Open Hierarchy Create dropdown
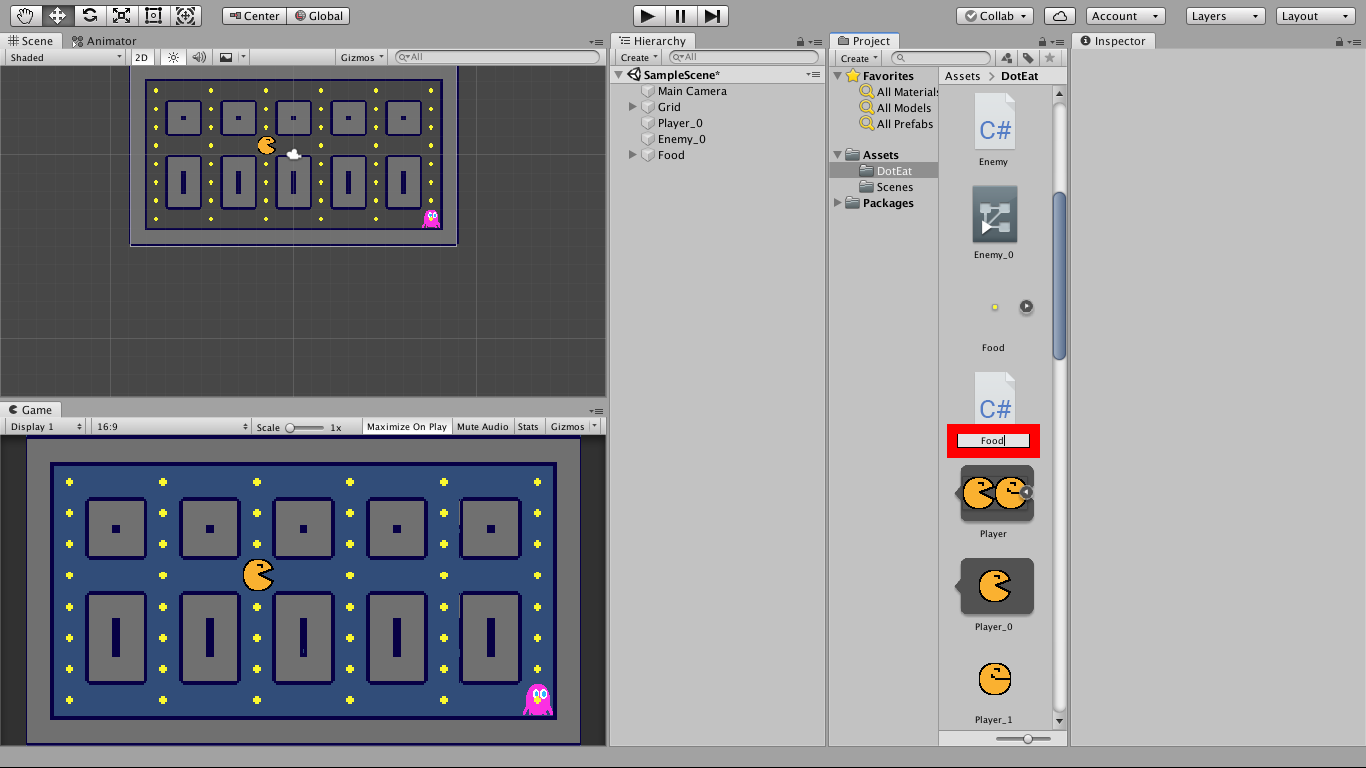The width and height of the screenshot is (1366, 768). 639,58
